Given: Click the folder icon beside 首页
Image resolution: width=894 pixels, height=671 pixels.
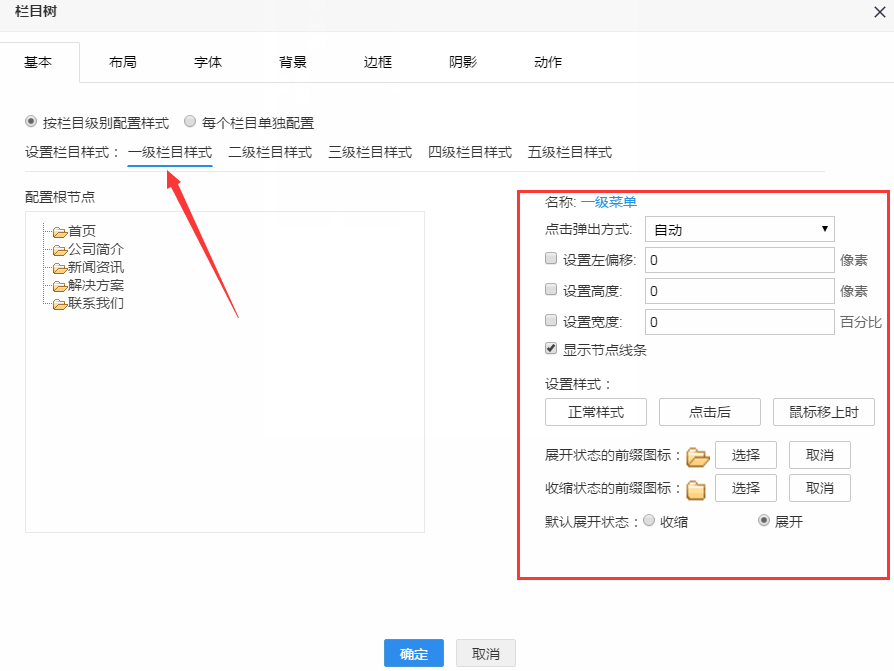Looking at the screenshot, I should click(x=60, y=232).
